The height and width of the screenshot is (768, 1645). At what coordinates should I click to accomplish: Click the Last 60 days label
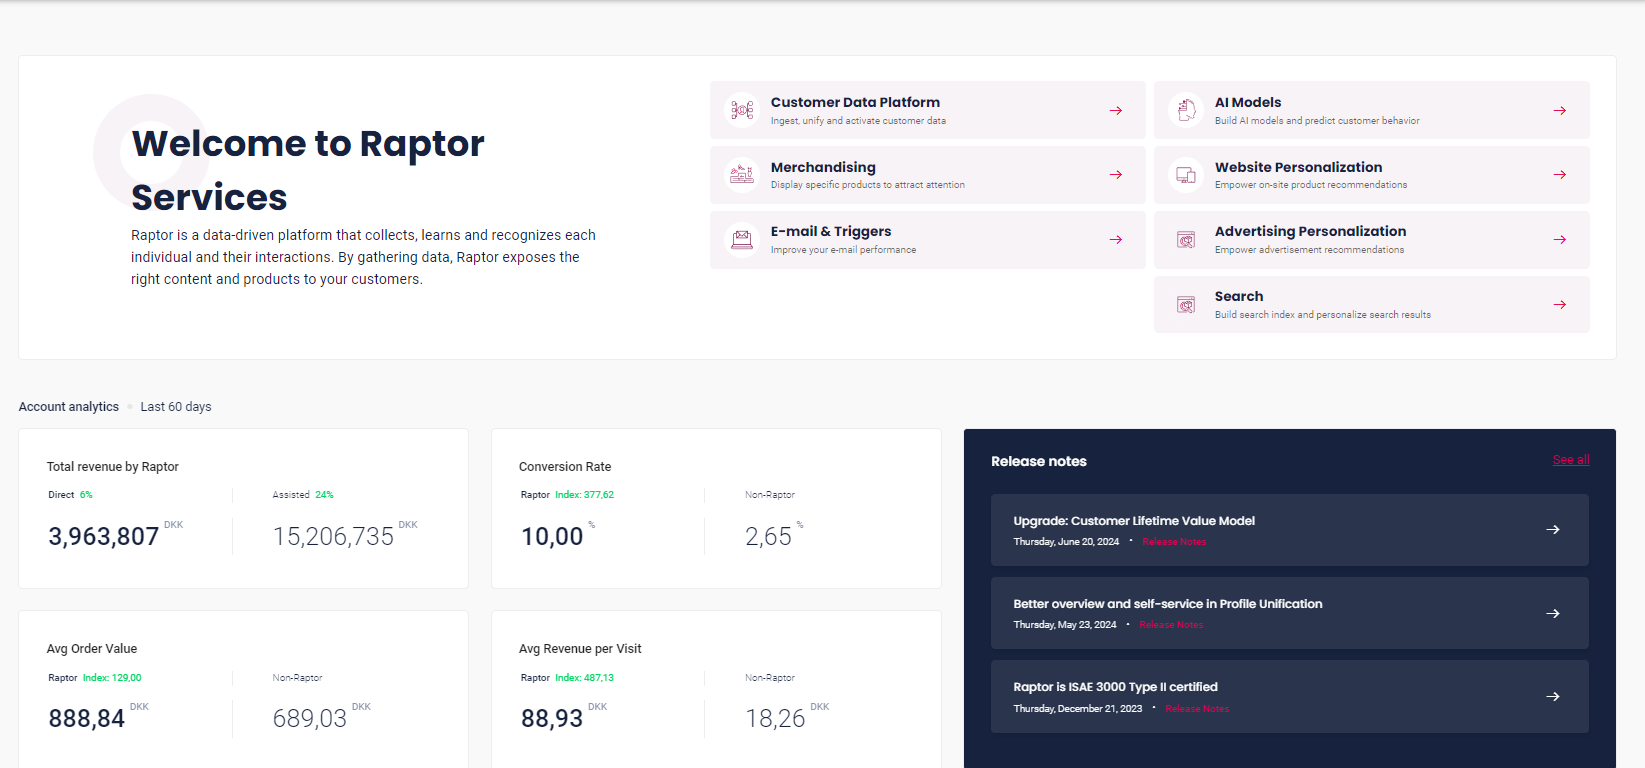[x=176, y=407]
